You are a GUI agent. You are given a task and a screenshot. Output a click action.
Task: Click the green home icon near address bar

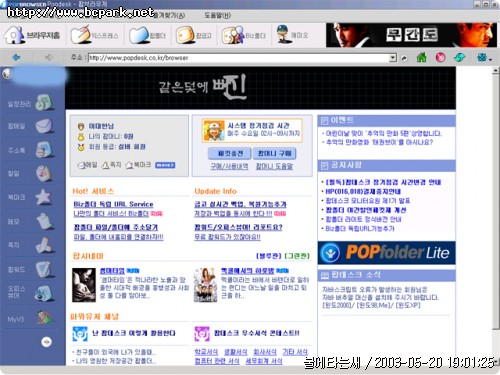421,57
